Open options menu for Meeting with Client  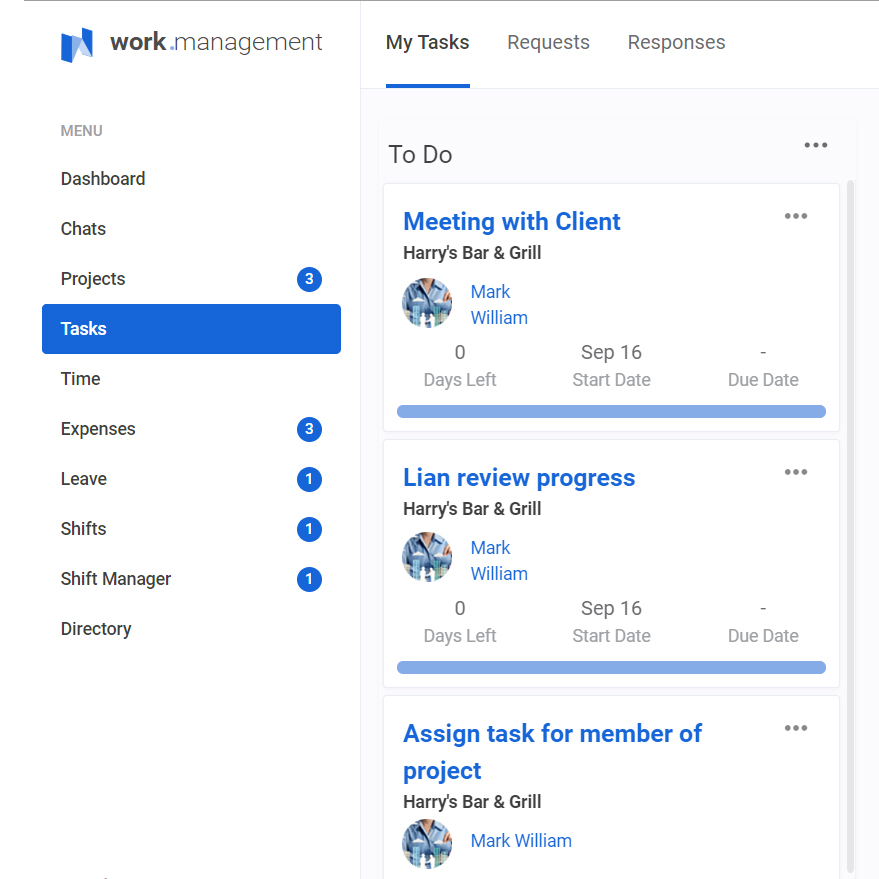click(x=796, y=217)
